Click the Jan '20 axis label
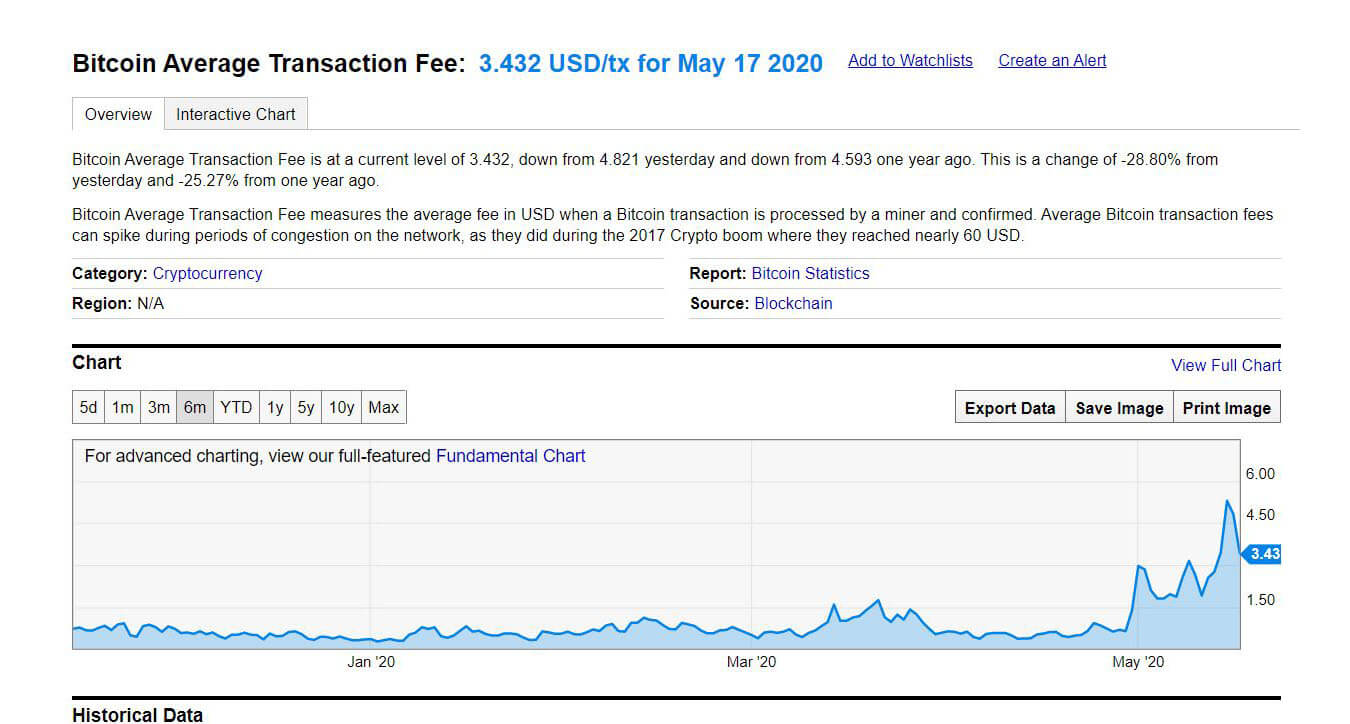 371,662
